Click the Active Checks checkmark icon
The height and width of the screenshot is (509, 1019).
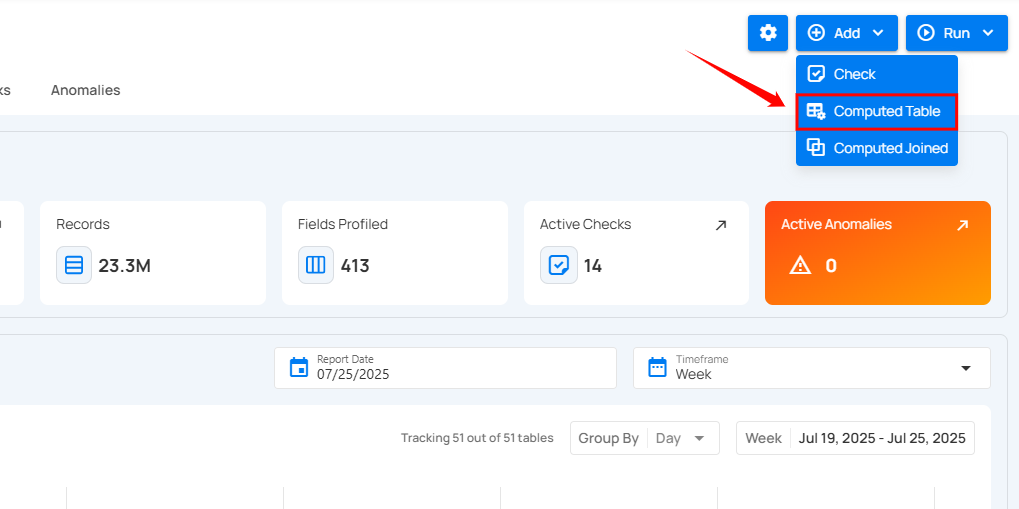558,266
